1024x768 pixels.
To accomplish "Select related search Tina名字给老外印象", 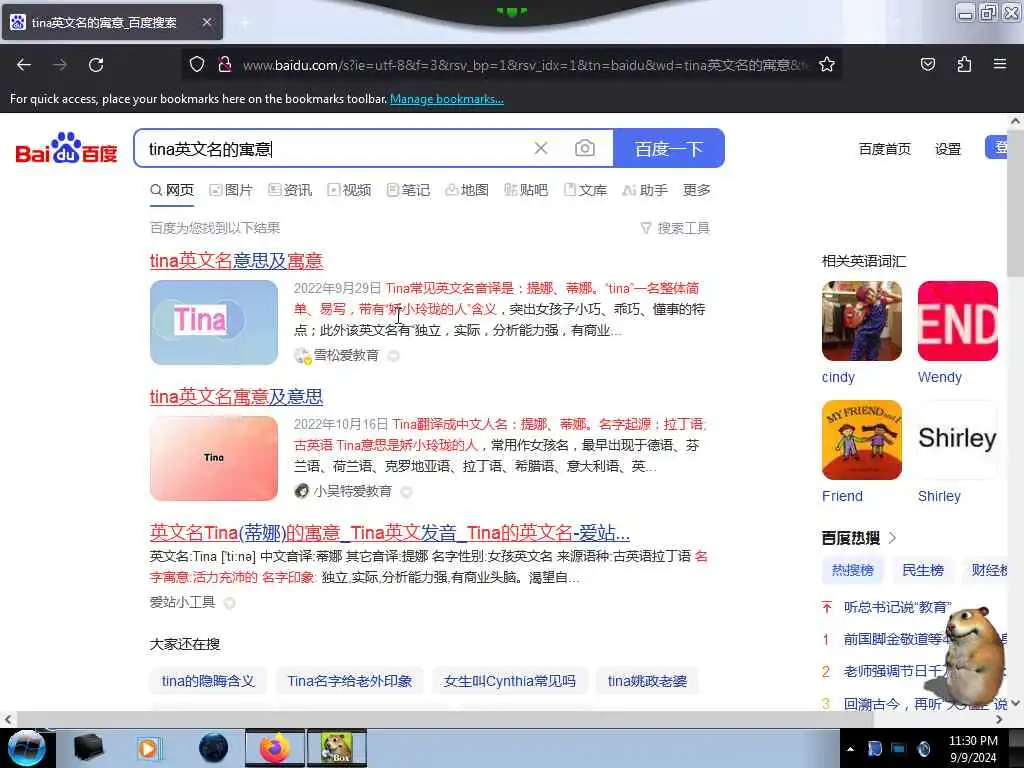I will (x=350, y=680).
